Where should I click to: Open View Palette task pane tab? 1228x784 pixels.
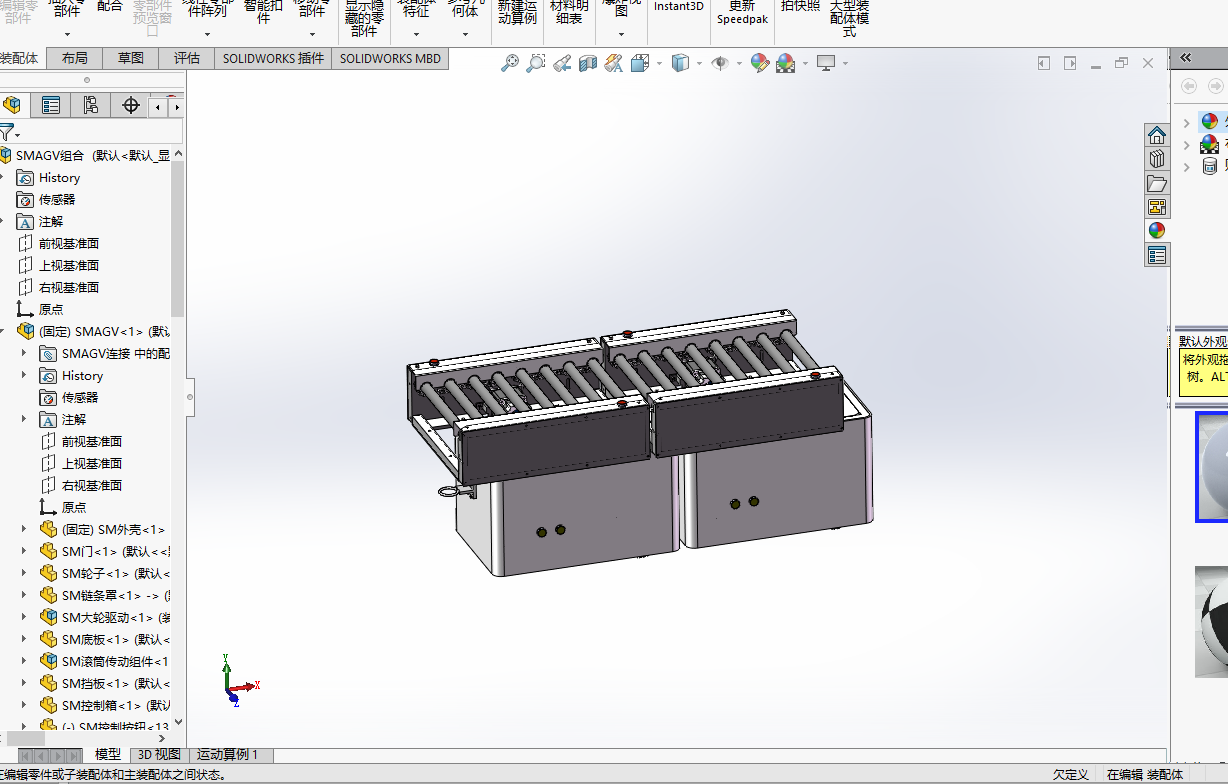(1157, 207)
